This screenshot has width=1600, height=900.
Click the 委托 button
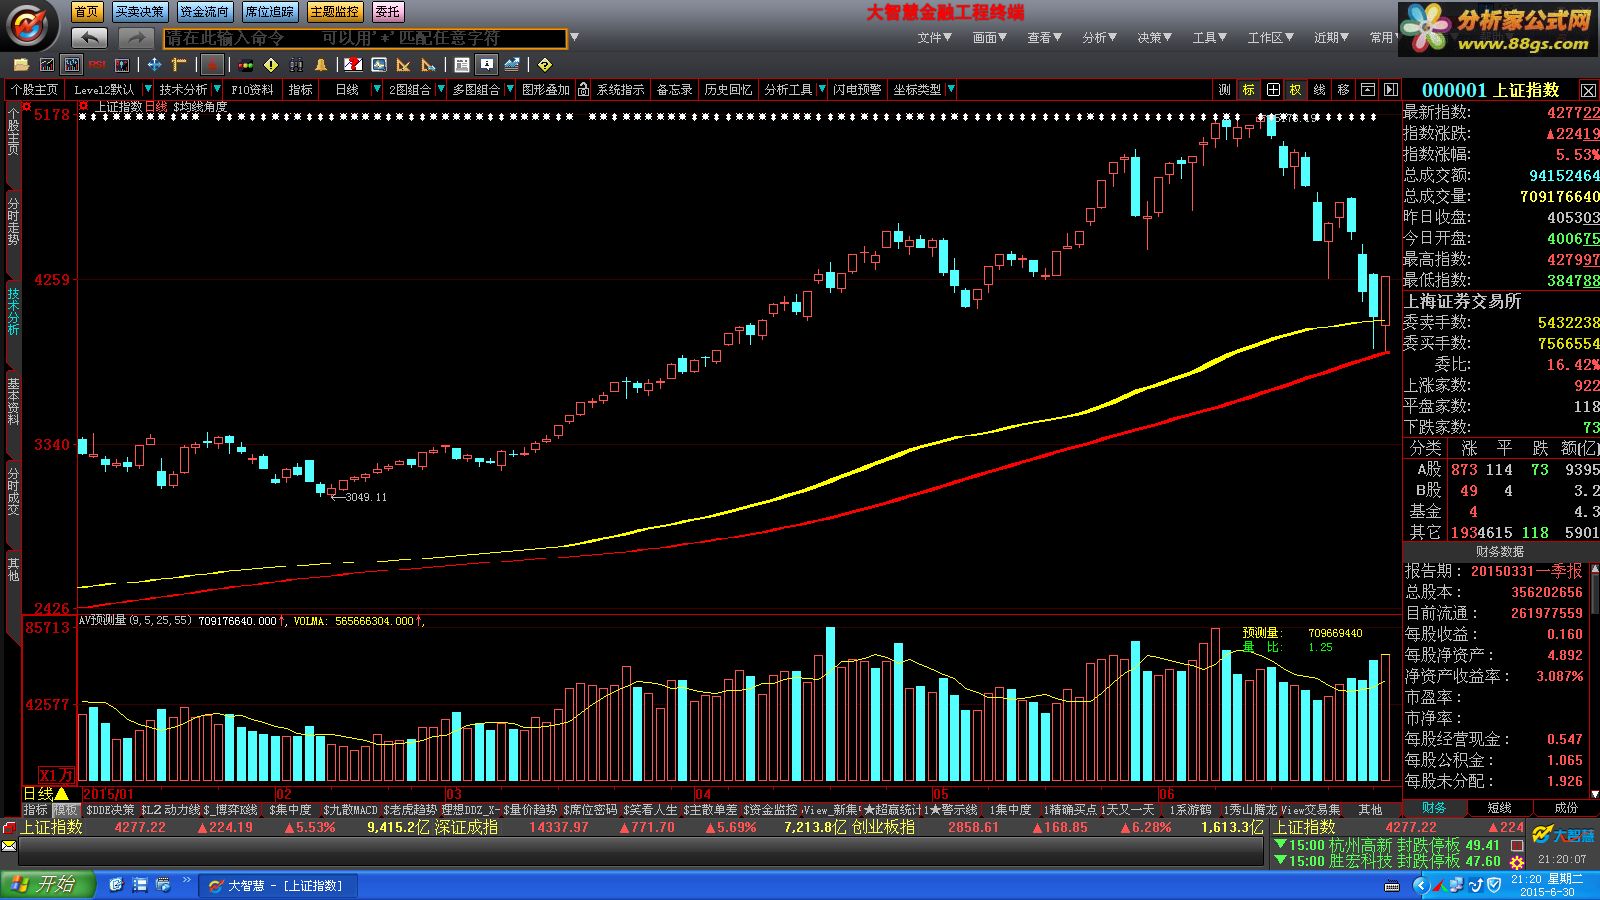tap(387, 11)
